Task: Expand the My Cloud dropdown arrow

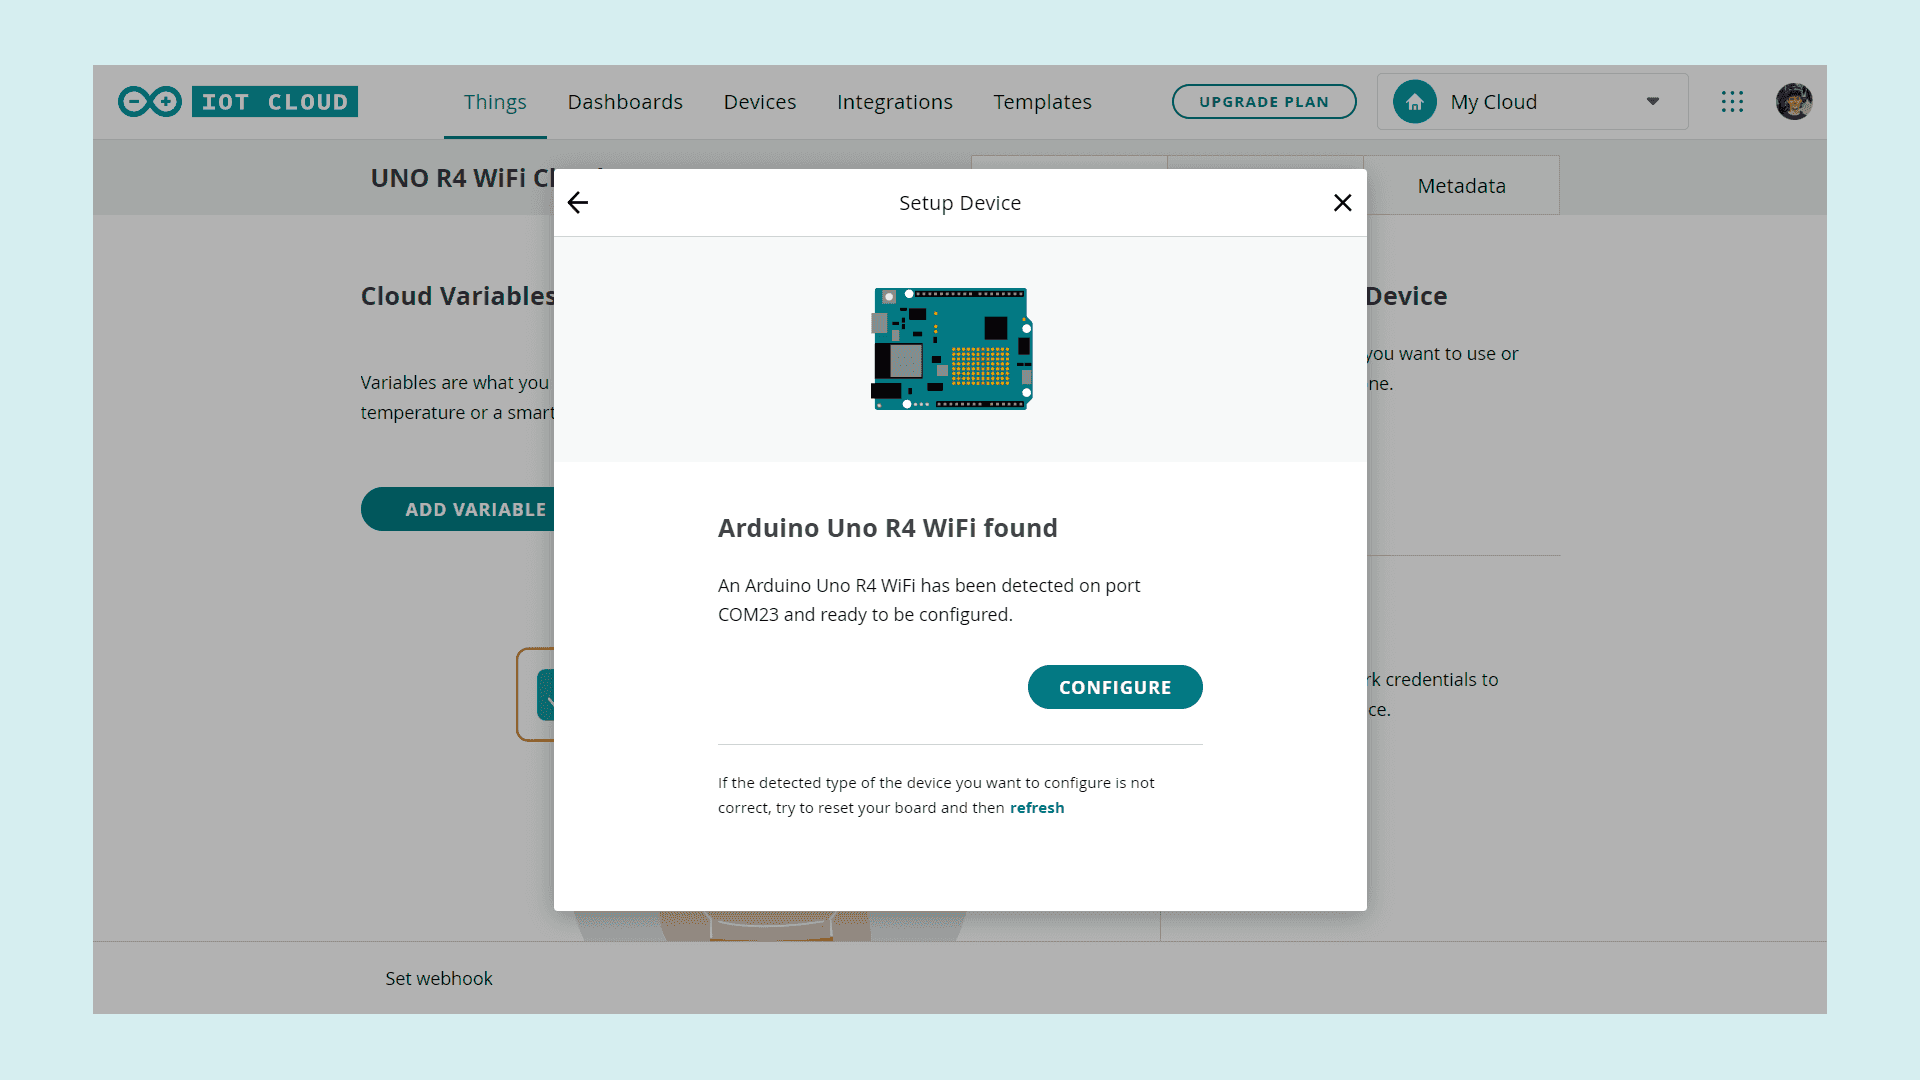Action: click(x=1652, y=102)
